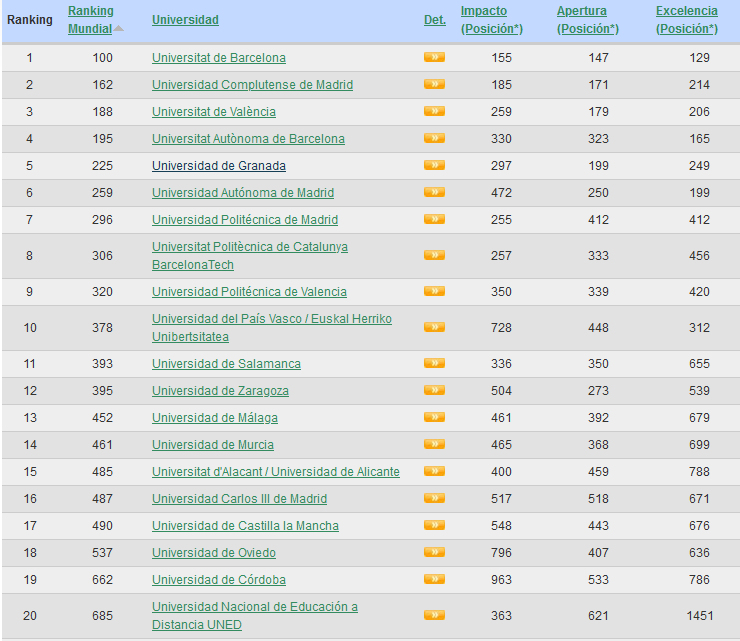740x641 pixels.
Task: Click the Ranking column header text
Action: pos(29,20)
